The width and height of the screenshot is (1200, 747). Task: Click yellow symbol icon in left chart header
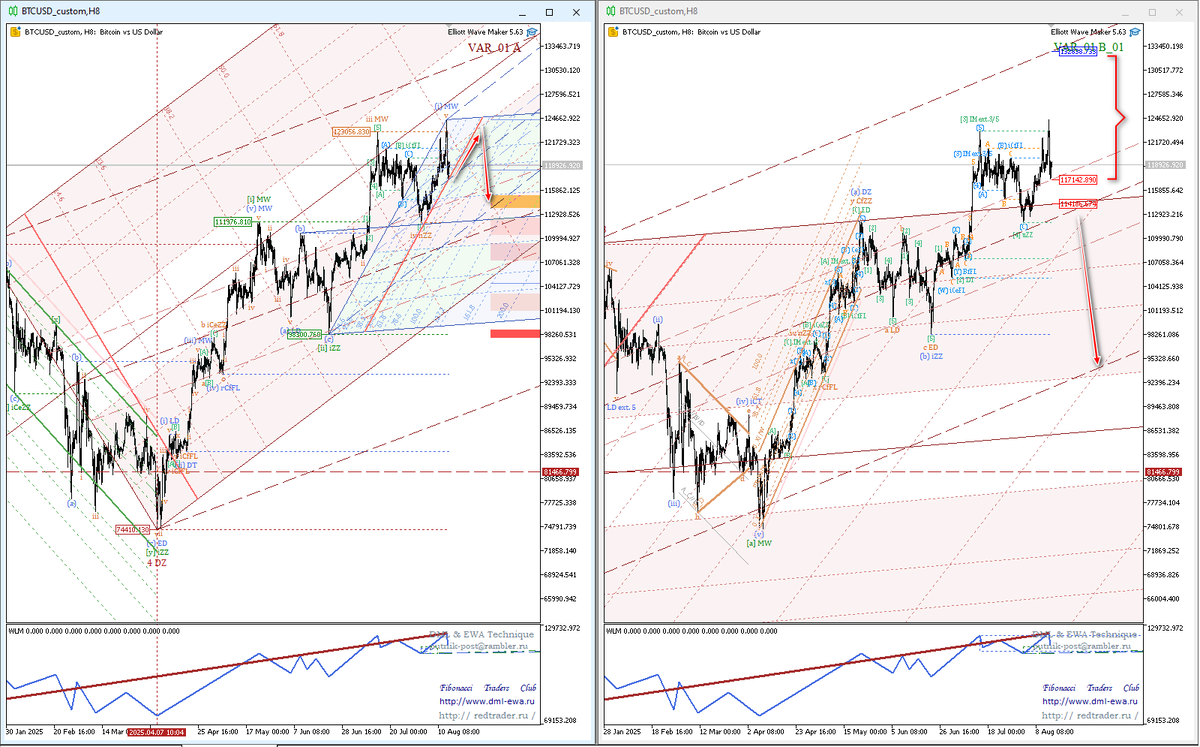click(x=15, y=32)
